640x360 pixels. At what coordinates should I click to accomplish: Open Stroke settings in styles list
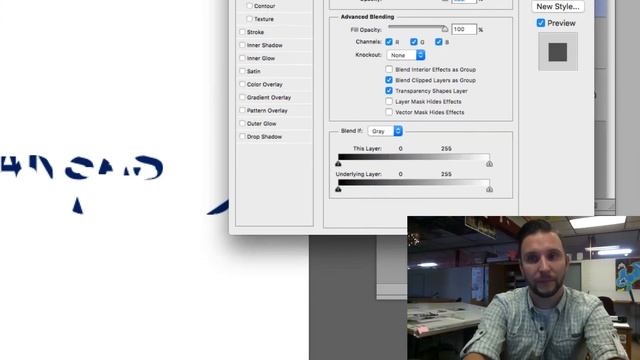(255, 32)
